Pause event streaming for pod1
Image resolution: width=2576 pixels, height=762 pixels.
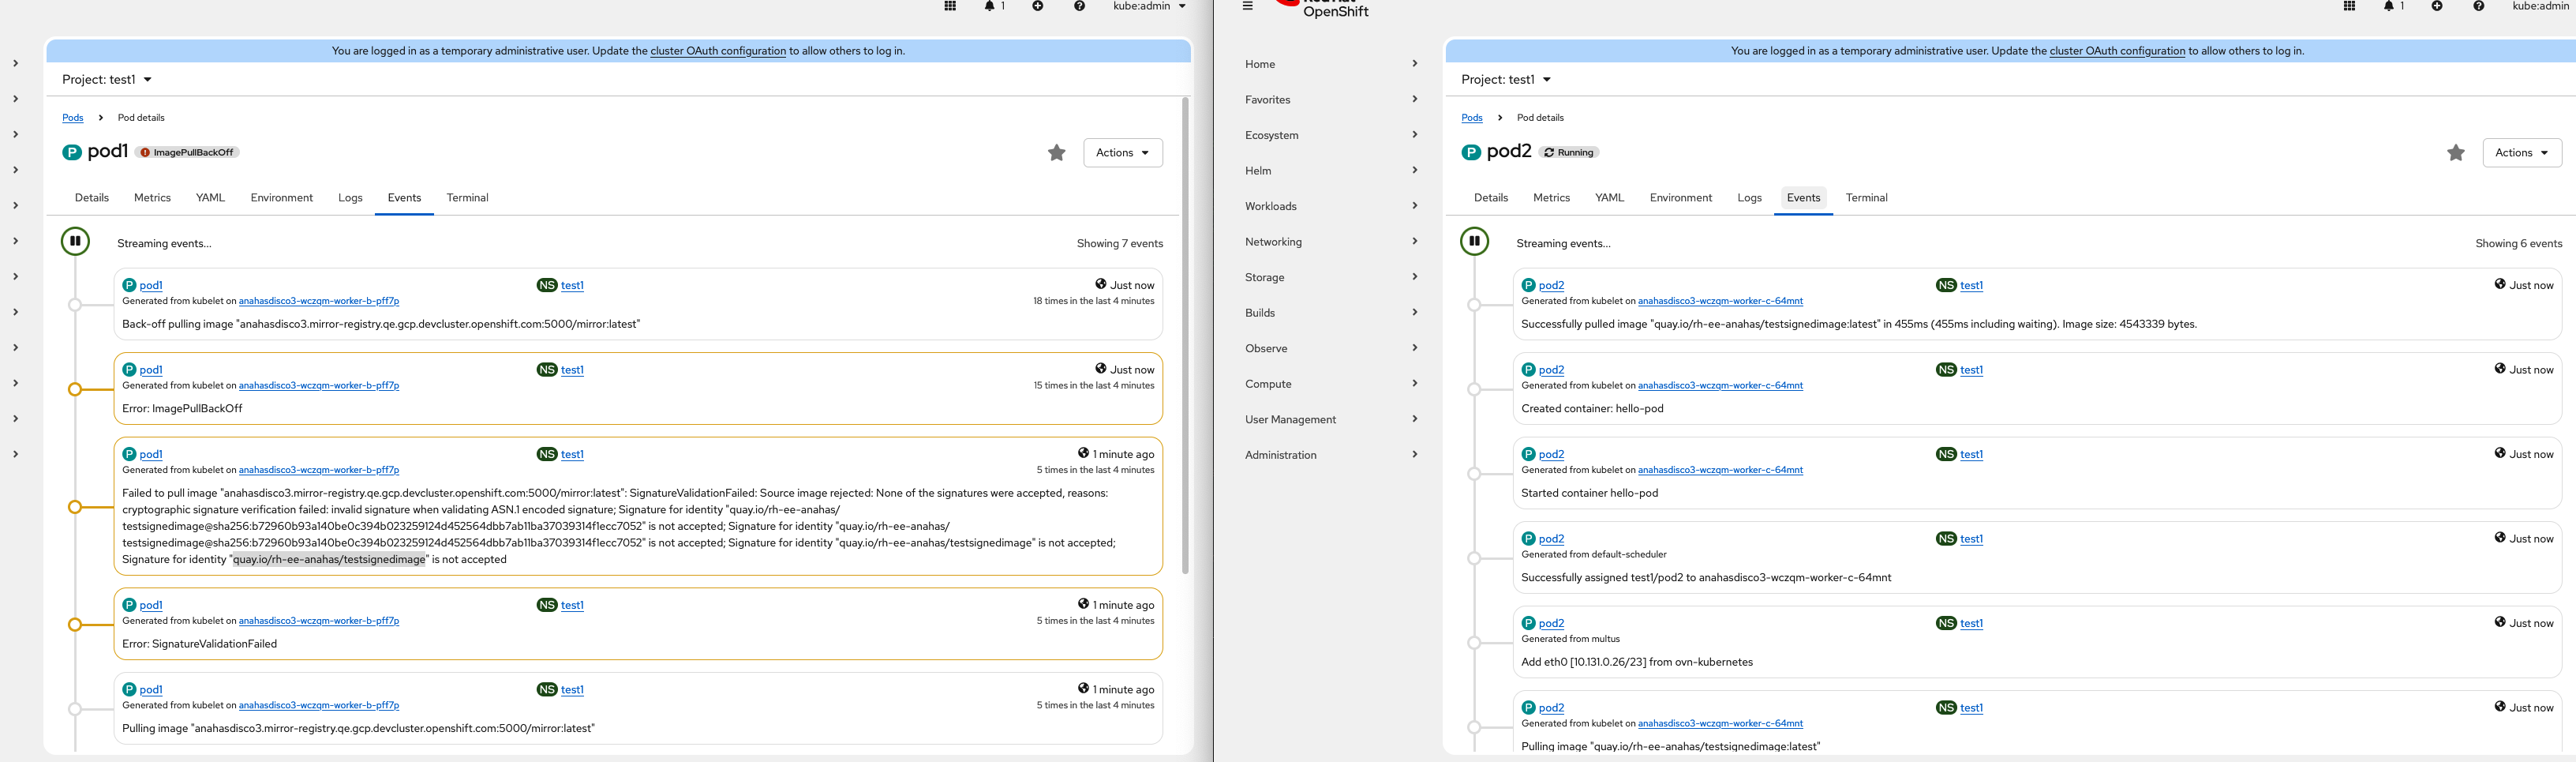click(x=75, y=241)
